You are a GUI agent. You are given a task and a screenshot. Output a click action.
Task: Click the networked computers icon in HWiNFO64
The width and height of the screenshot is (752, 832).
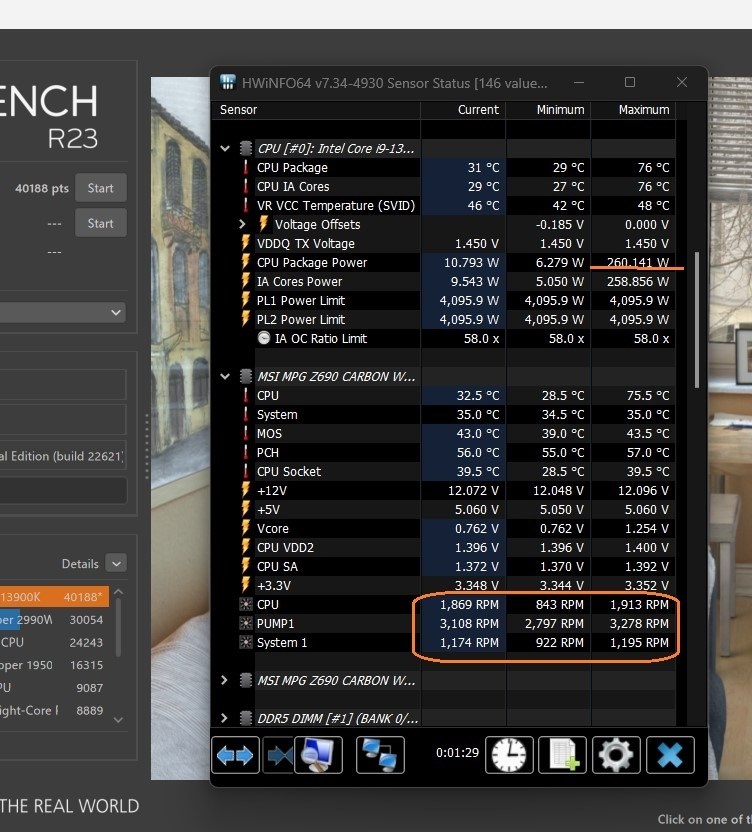click(x=380, y=755)
